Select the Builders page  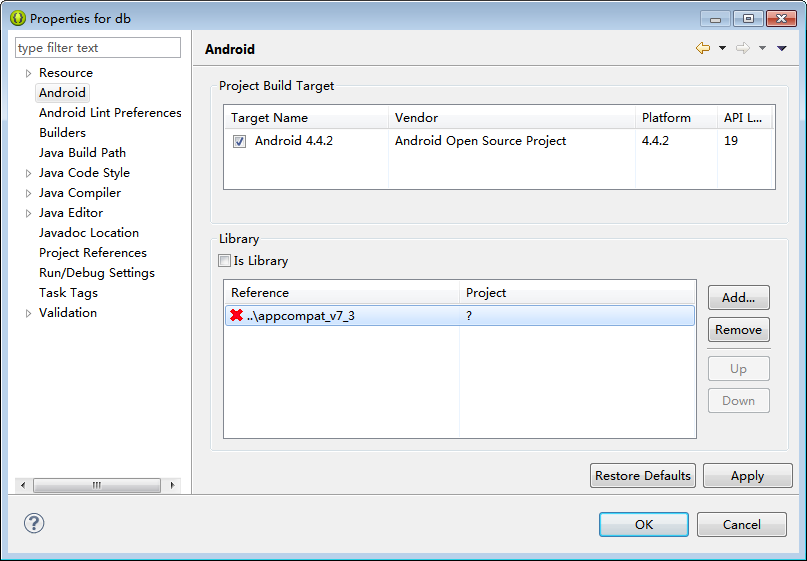(62, 133)
